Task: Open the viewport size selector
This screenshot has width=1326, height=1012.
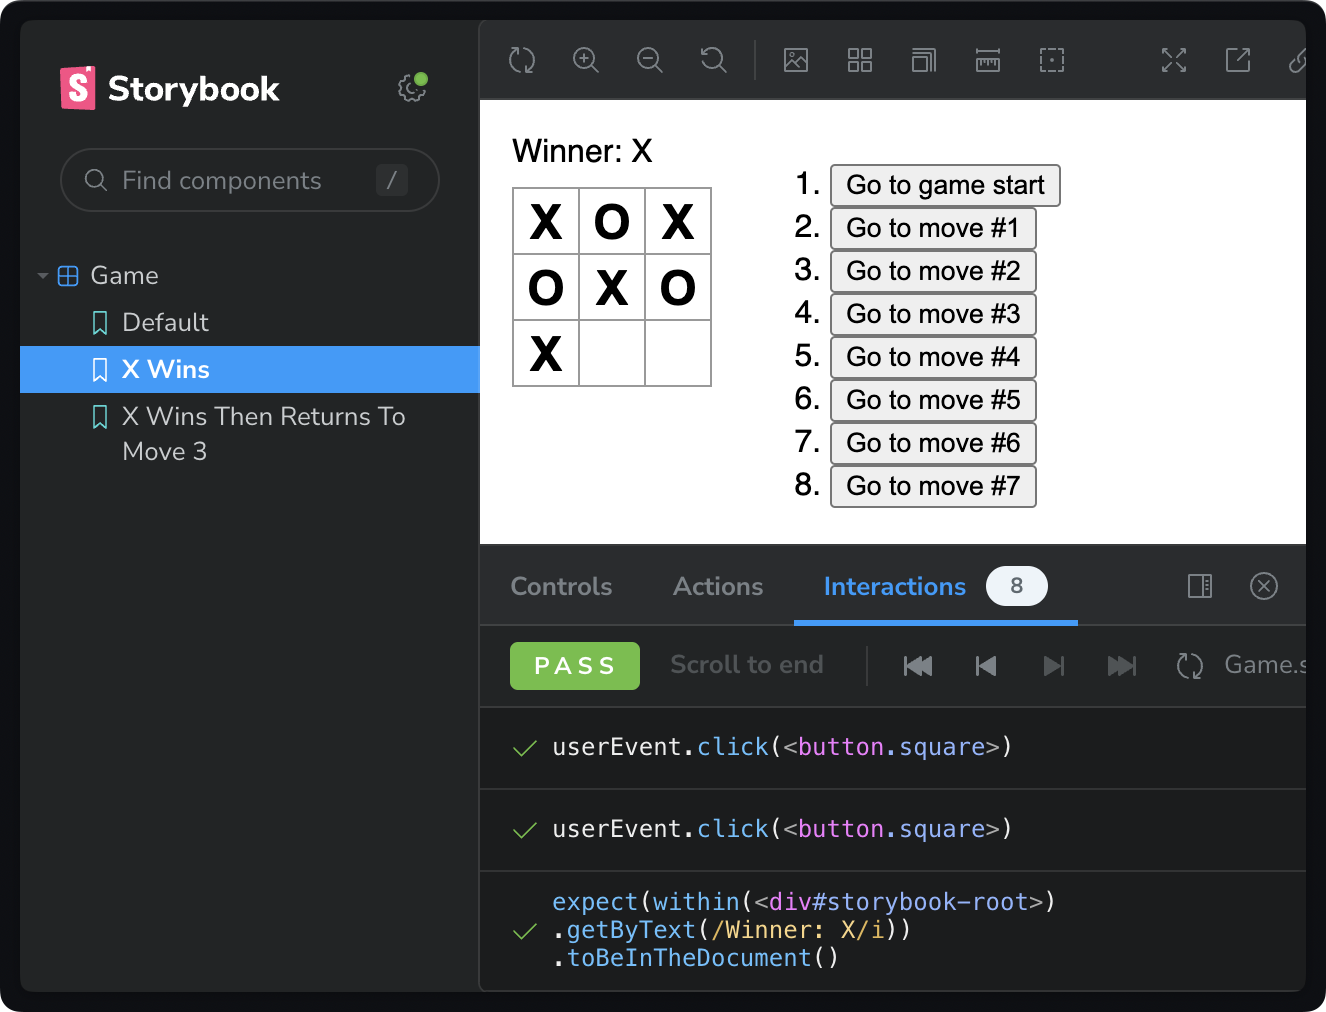Action: pos(923,60)
